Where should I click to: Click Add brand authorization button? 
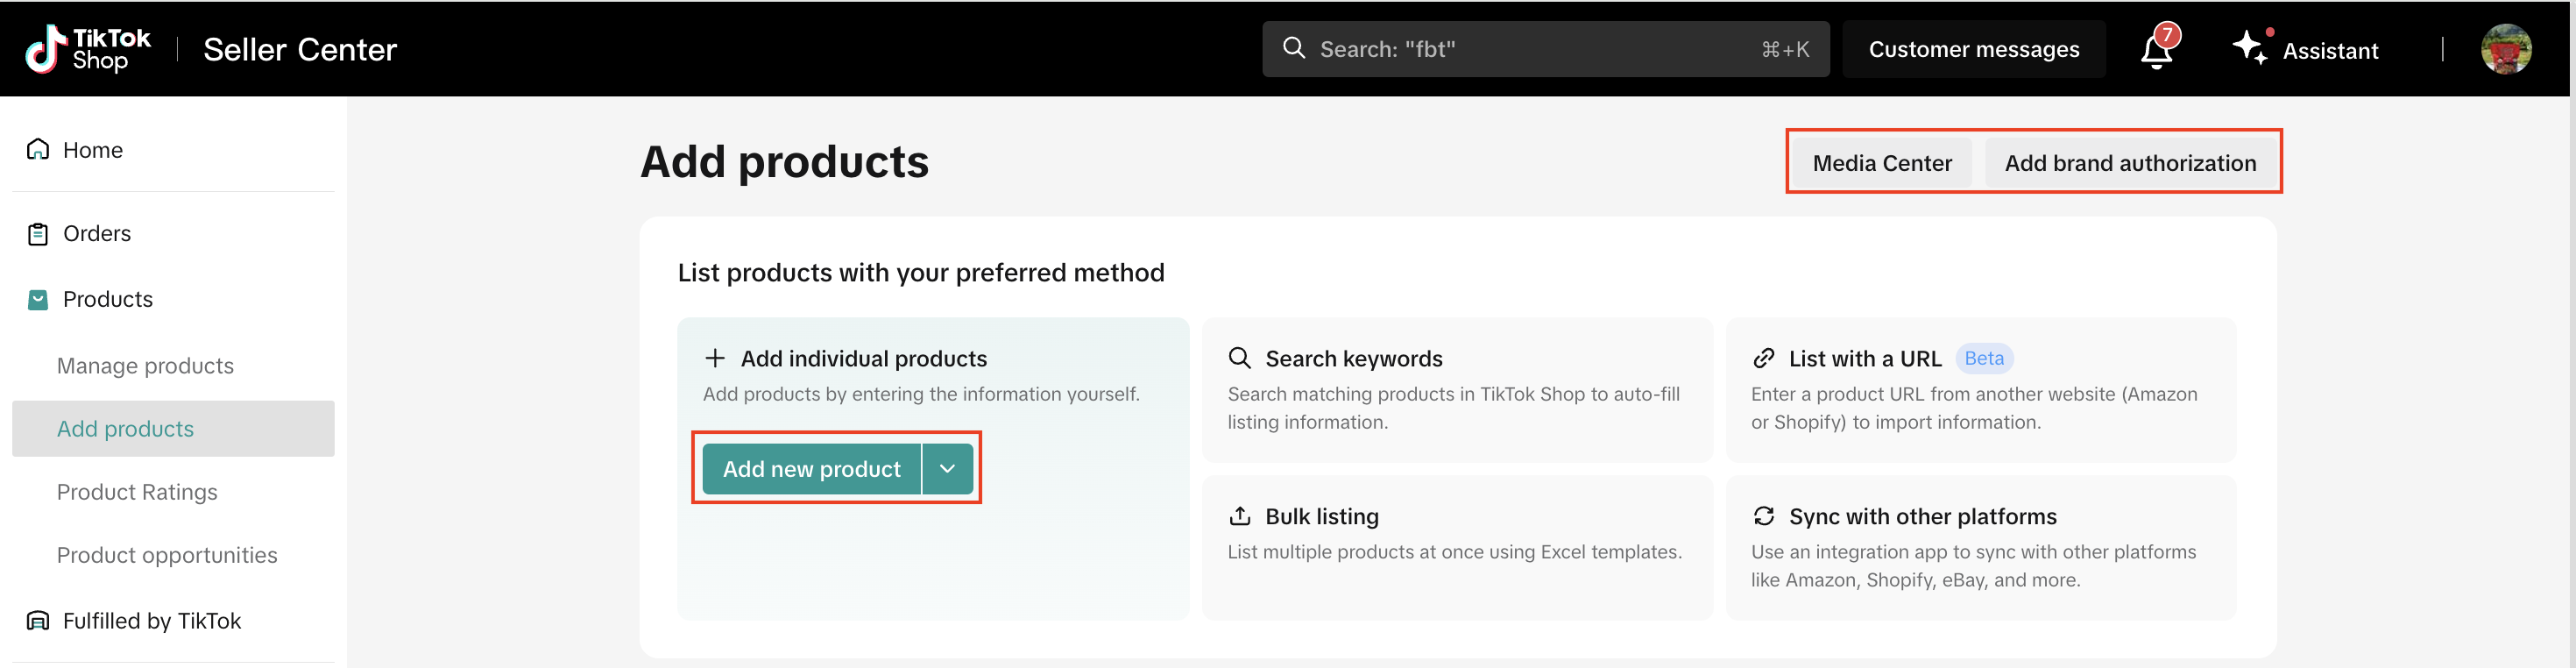click(x=2130, y=163)
